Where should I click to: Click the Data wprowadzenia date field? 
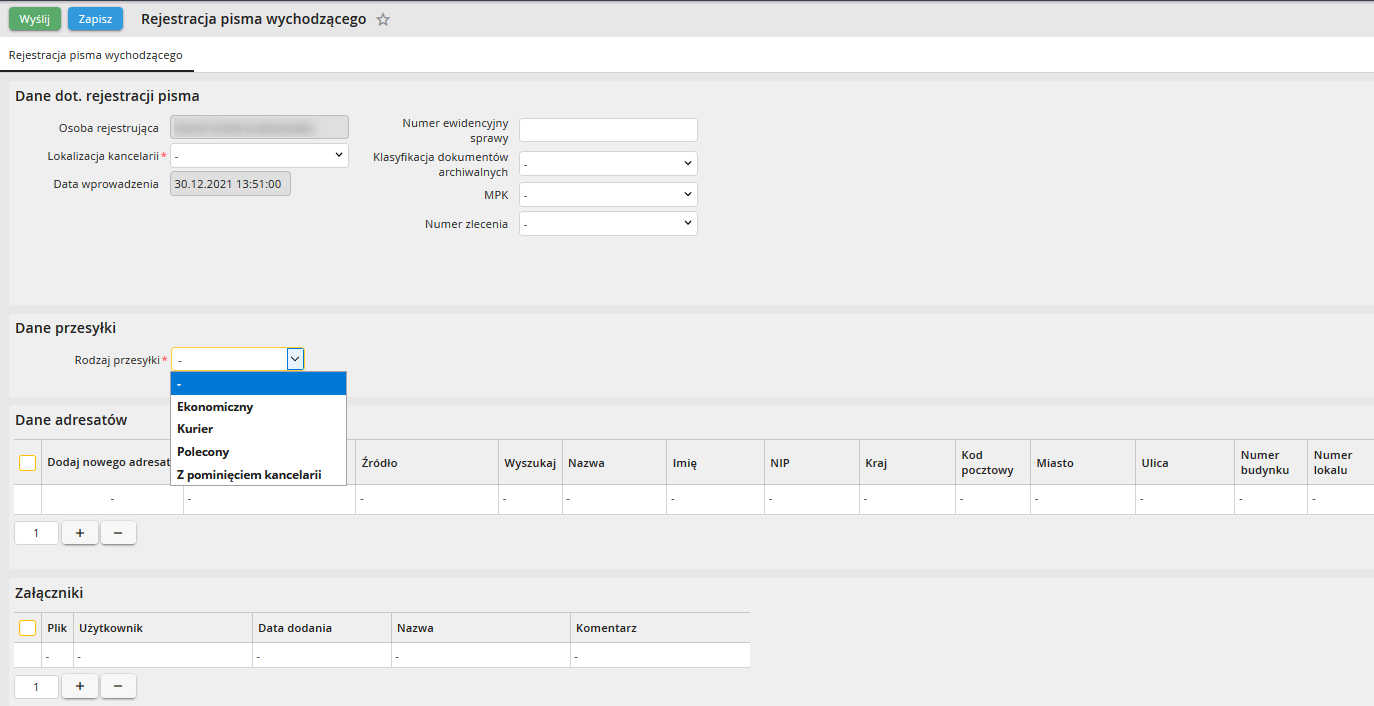point(230,184)
